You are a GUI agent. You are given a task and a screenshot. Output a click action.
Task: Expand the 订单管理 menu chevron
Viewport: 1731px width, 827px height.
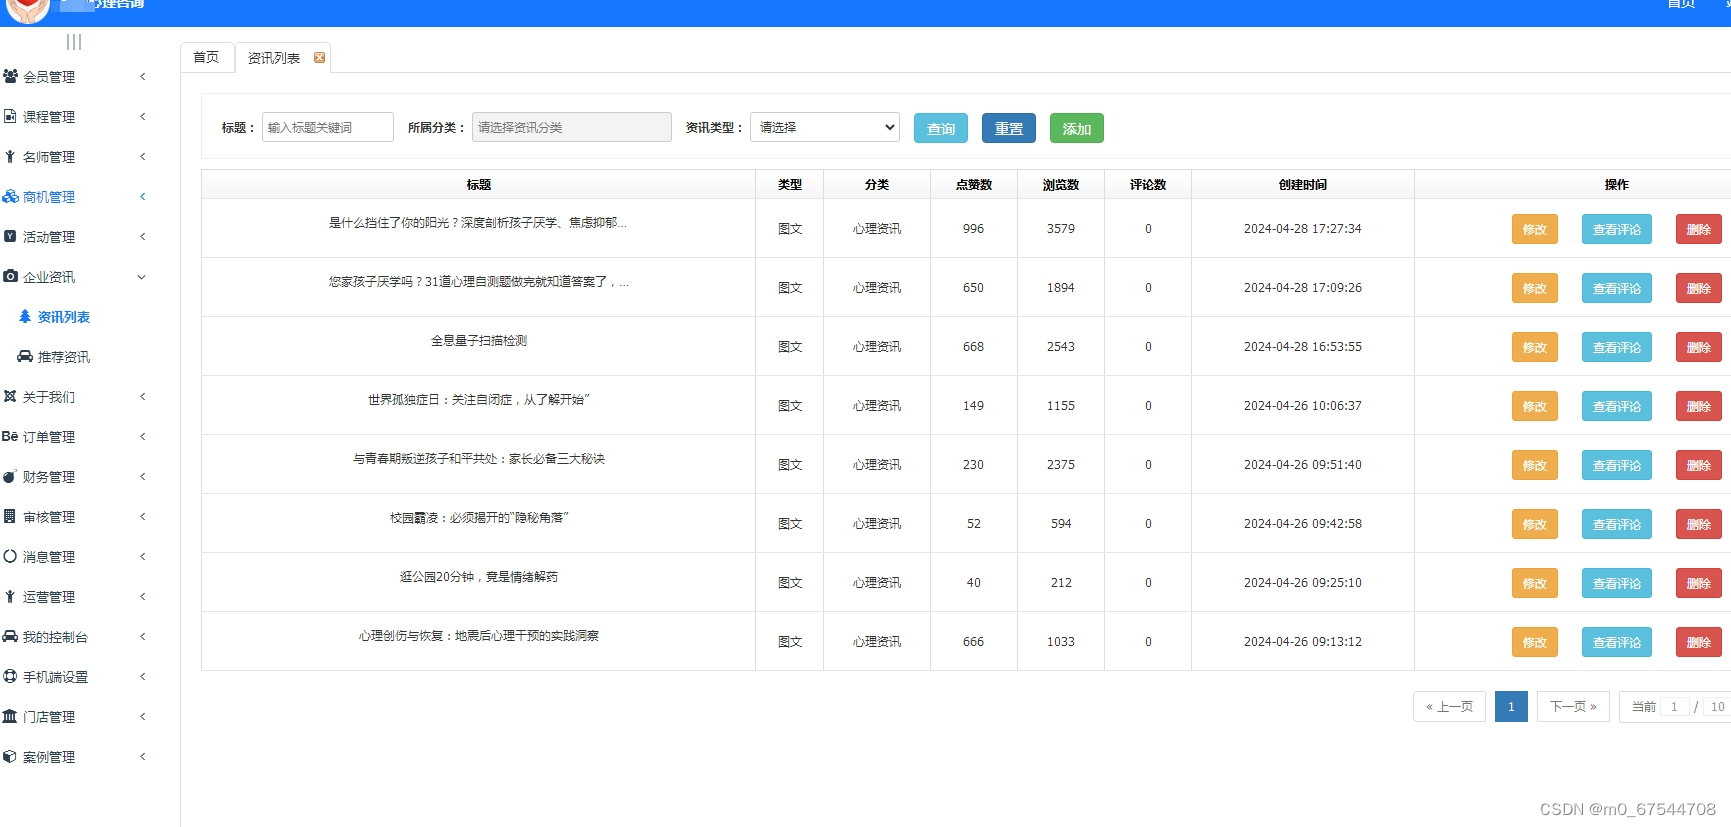tap(143, 436)
